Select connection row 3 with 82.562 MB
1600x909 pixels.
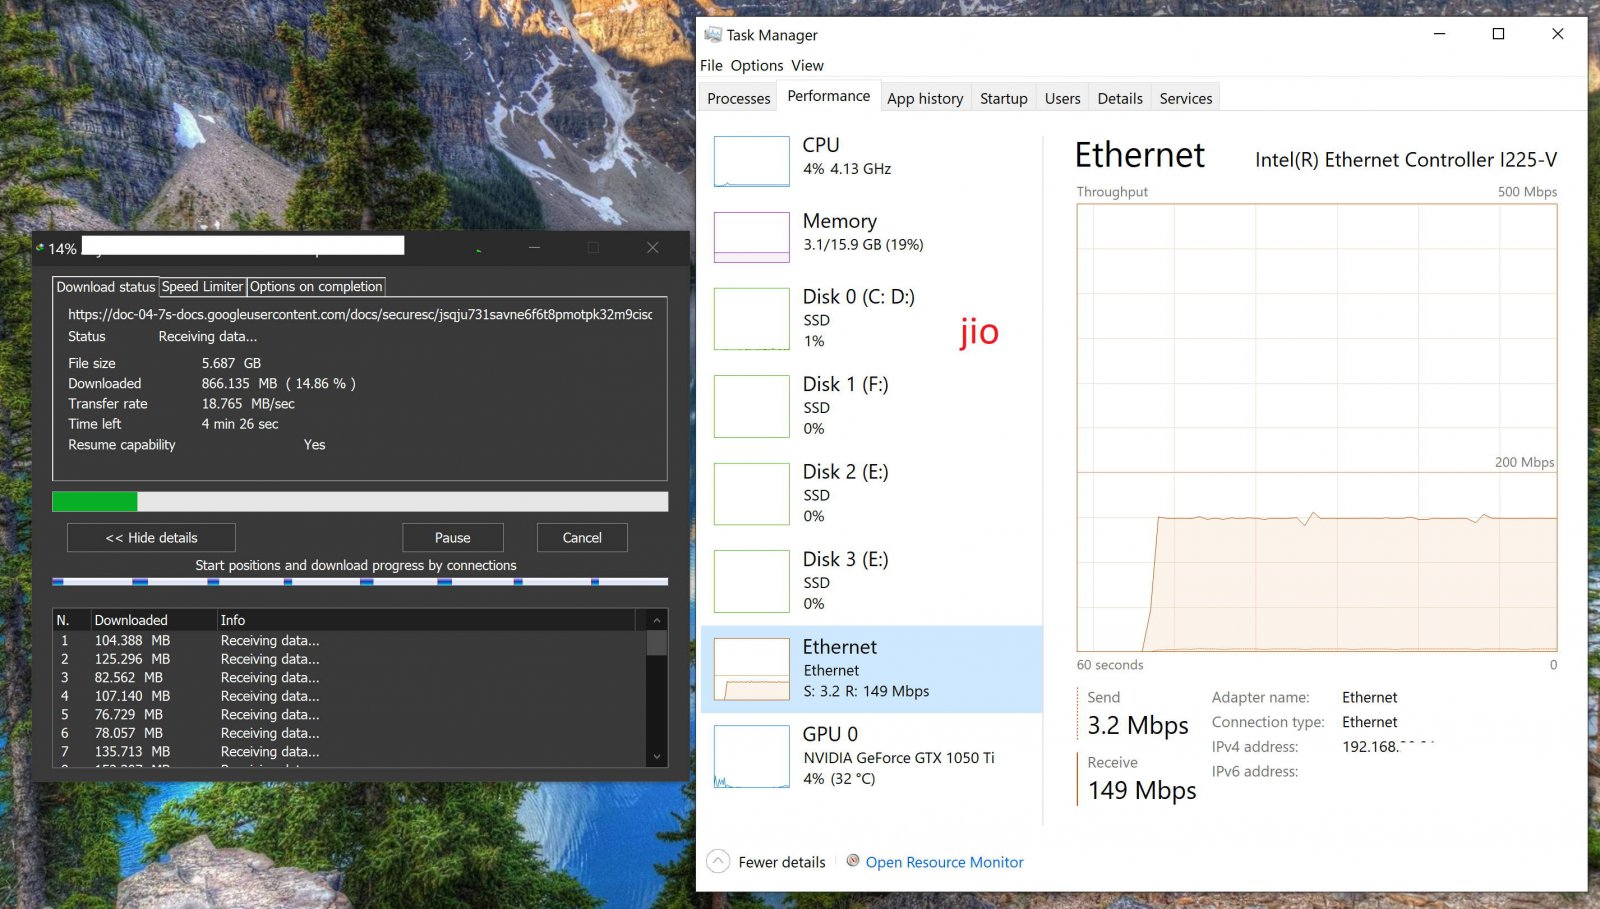[x=350, y=677]
